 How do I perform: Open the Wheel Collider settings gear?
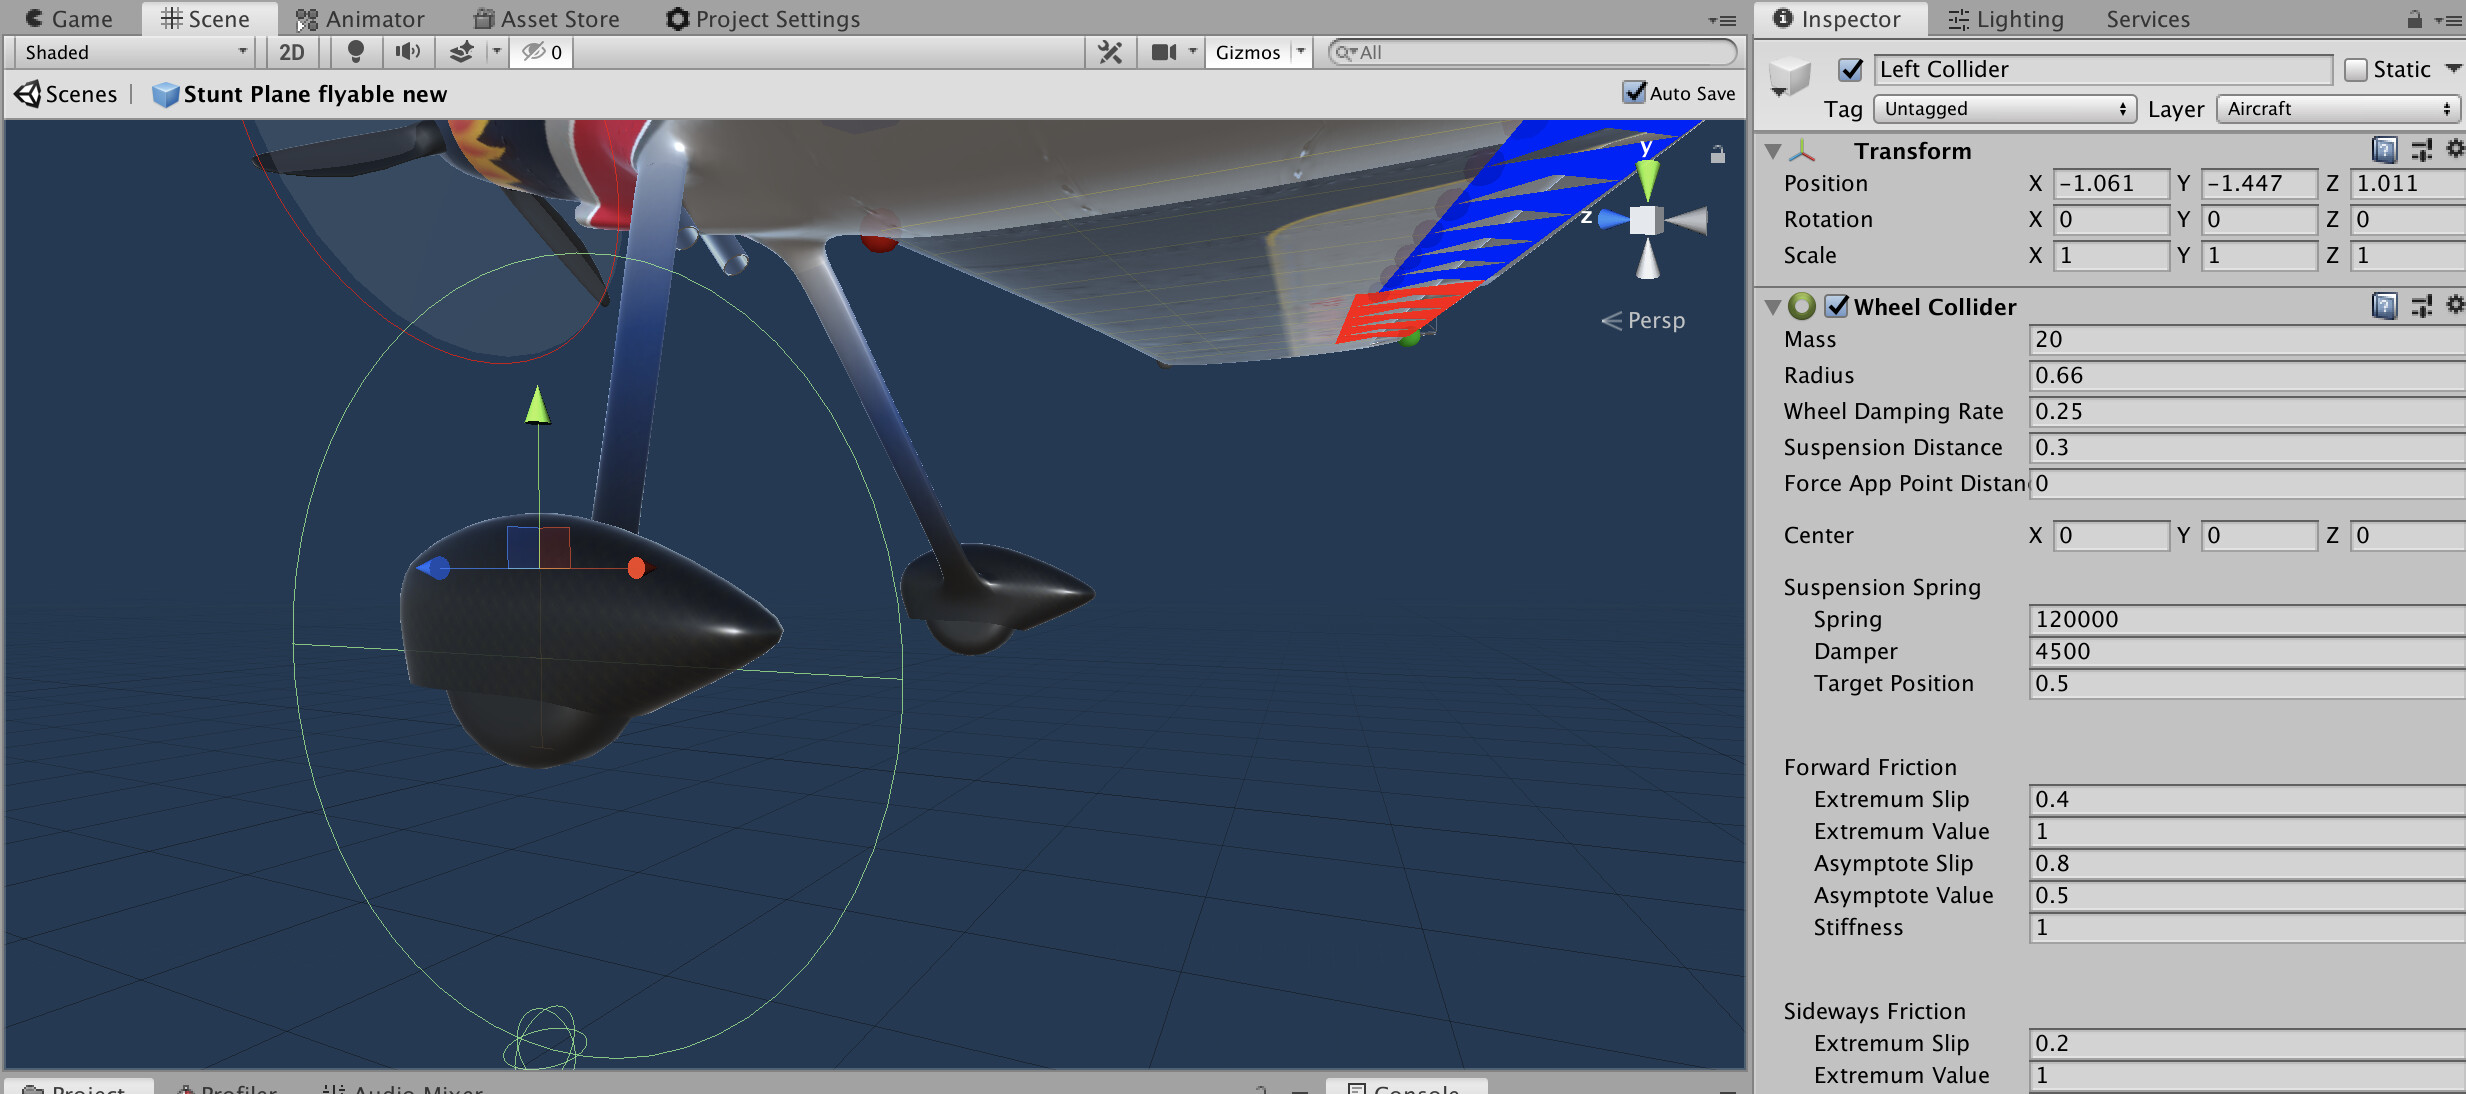[x=2456, y=305]
